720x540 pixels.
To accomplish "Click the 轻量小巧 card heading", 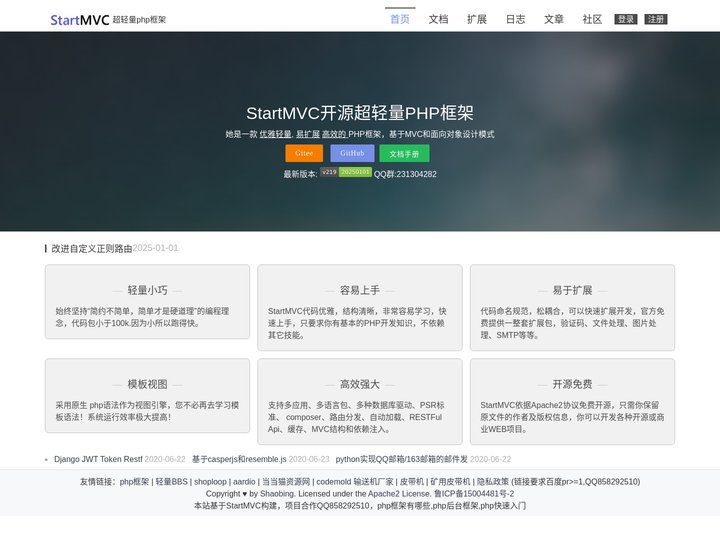I will [x=147, y=290].
